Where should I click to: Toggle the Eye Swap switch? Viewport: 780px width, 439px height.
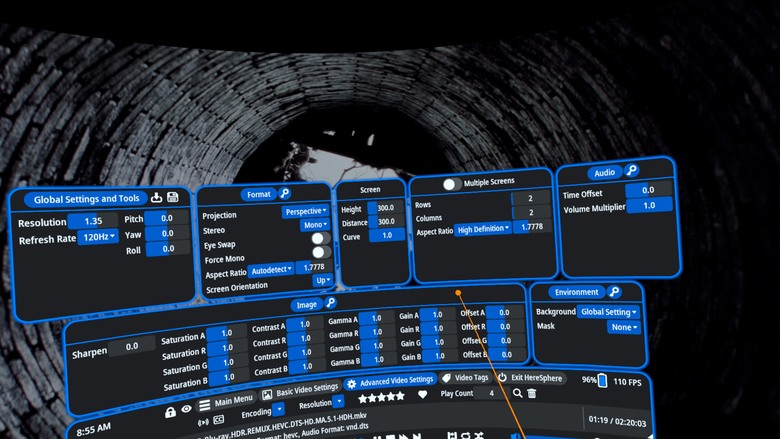pyautogui.click(x=320, y=239)
